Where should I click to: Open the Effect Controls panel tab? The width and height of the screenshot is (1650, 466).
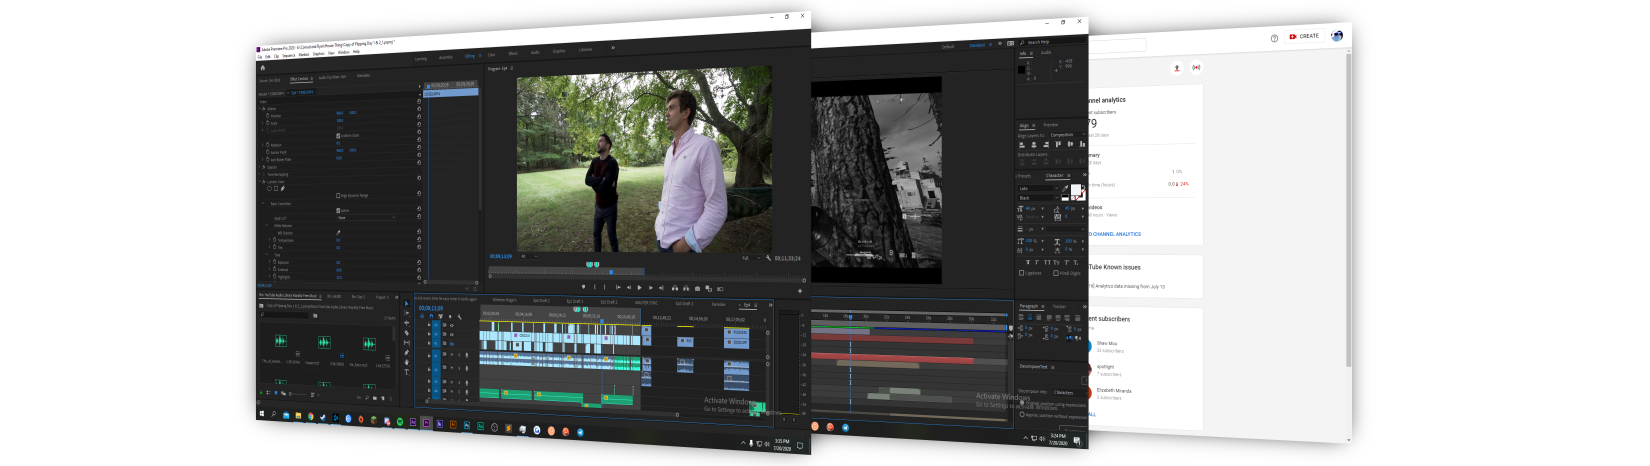coord(300,78)
